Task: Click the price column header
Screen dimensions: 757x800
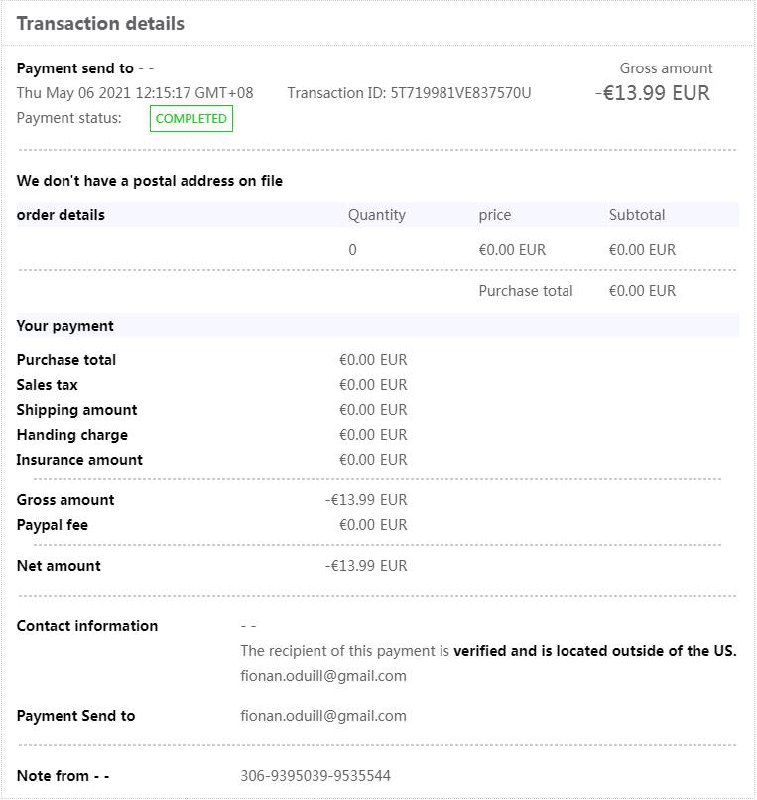Action: click(495, 215)
